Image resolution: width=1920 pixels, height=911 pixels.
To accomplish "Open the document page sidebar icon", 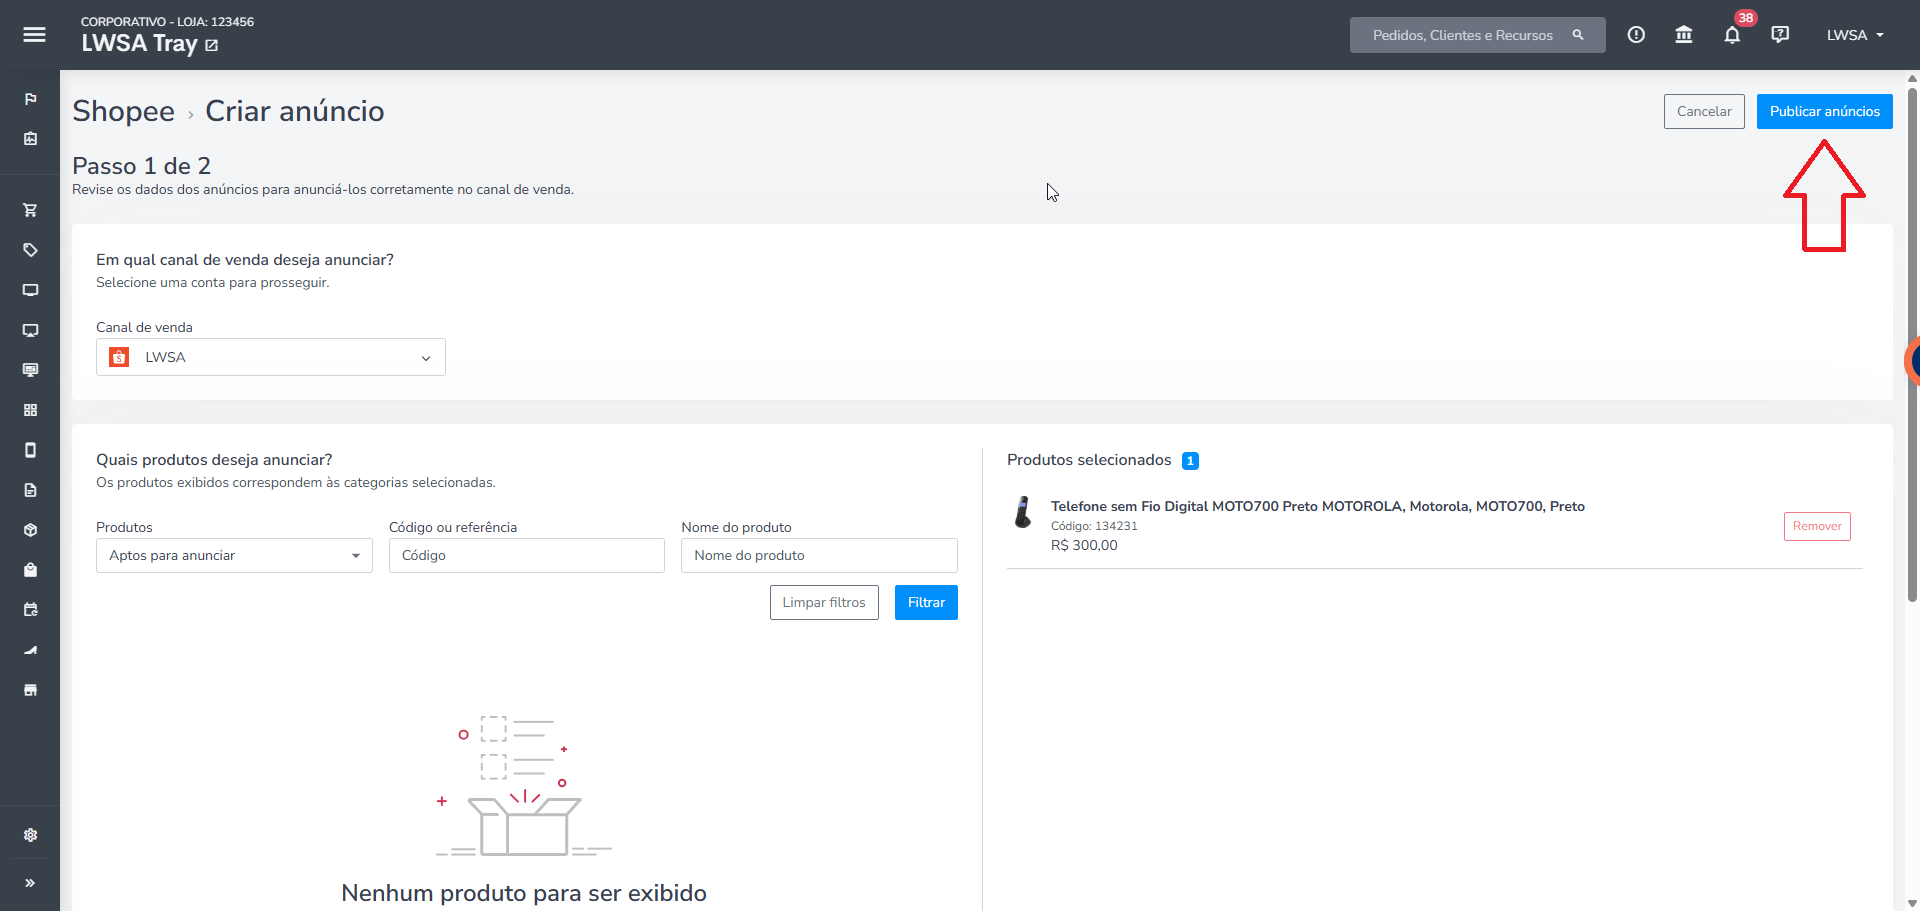I will point(31,490).
